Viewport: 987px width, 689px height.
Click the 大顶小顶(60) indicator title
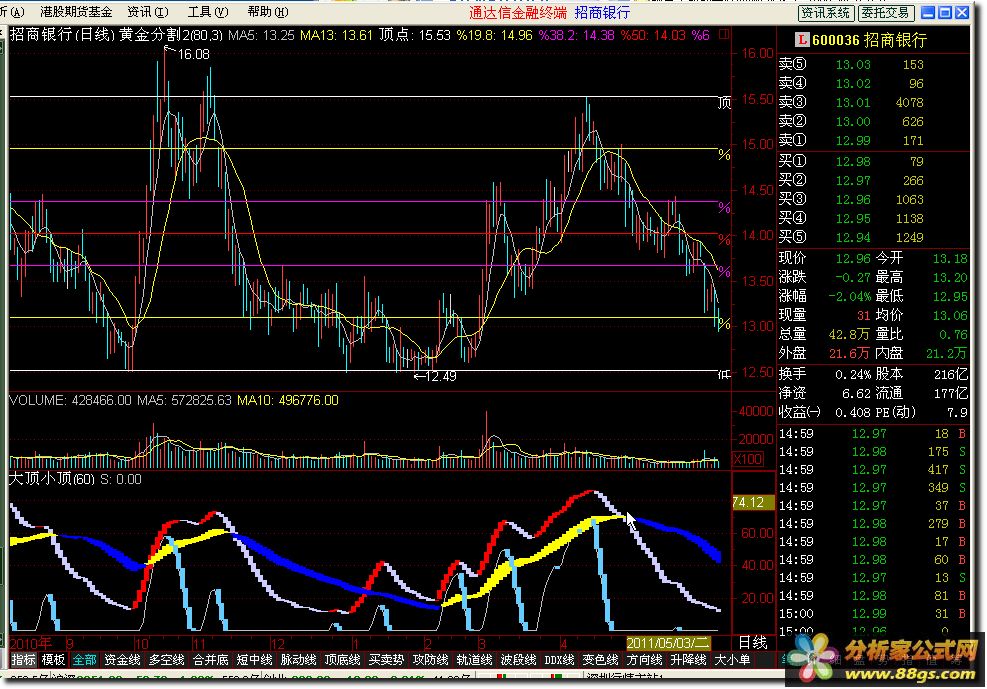pos(50,479)
